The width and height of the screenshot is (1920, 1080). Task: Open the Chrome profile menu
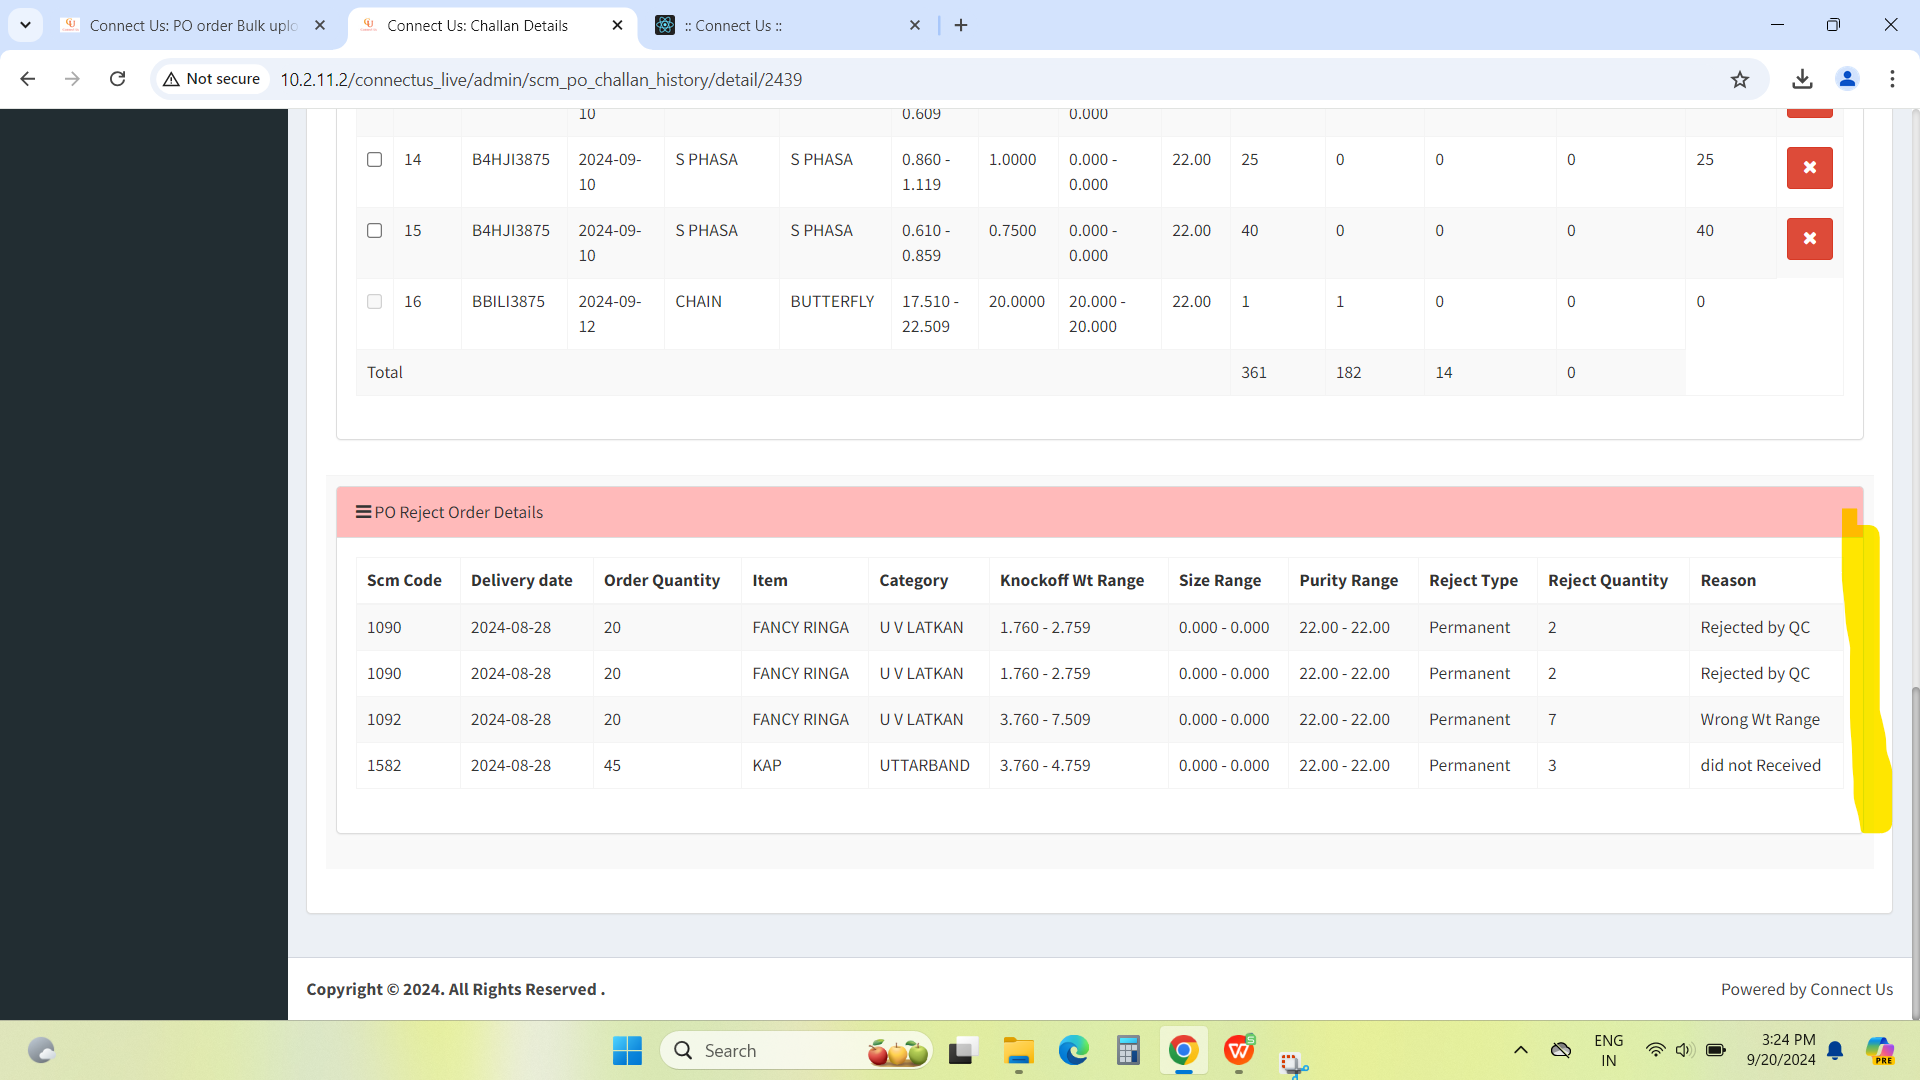(1847, 79)
